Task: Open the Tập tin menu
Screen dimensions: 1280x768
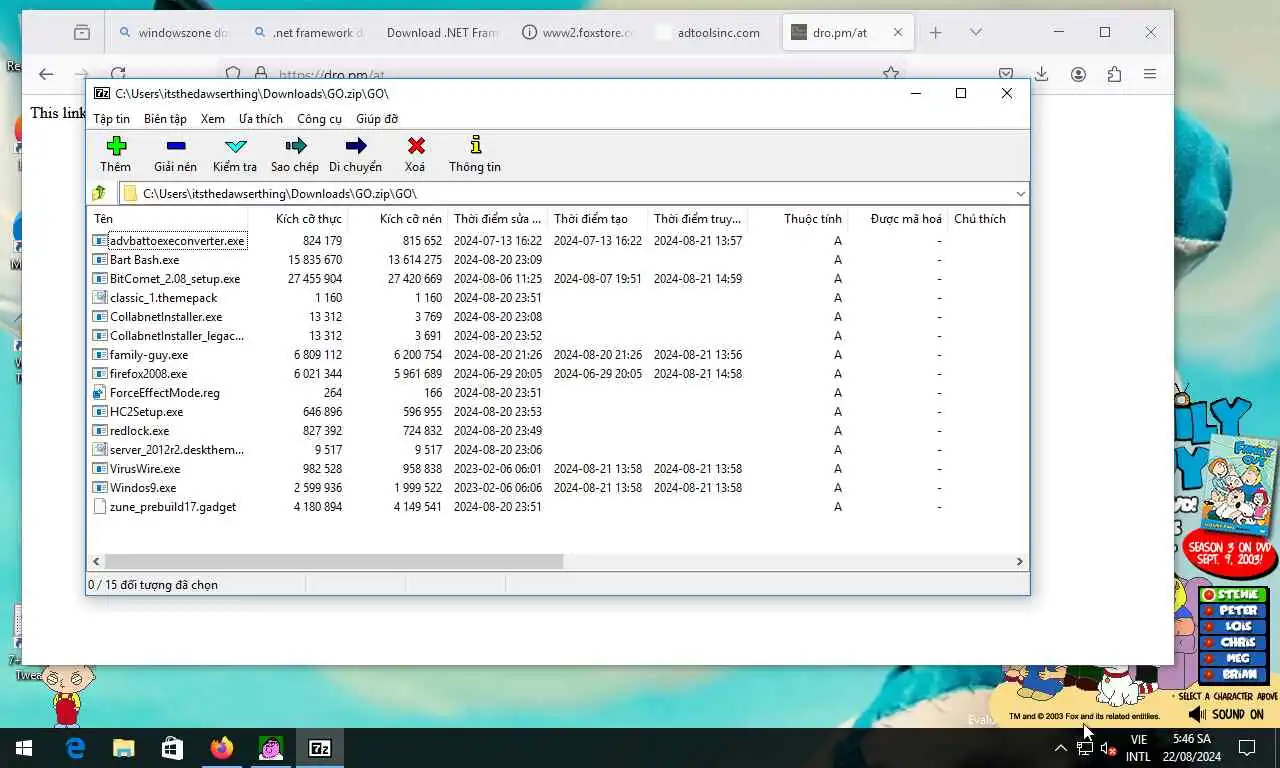Action: 112,119
